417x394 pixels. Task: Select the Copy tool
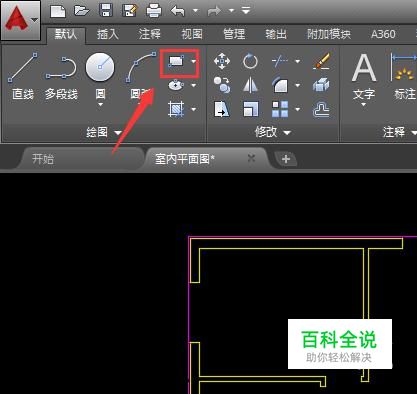point(222,85)
